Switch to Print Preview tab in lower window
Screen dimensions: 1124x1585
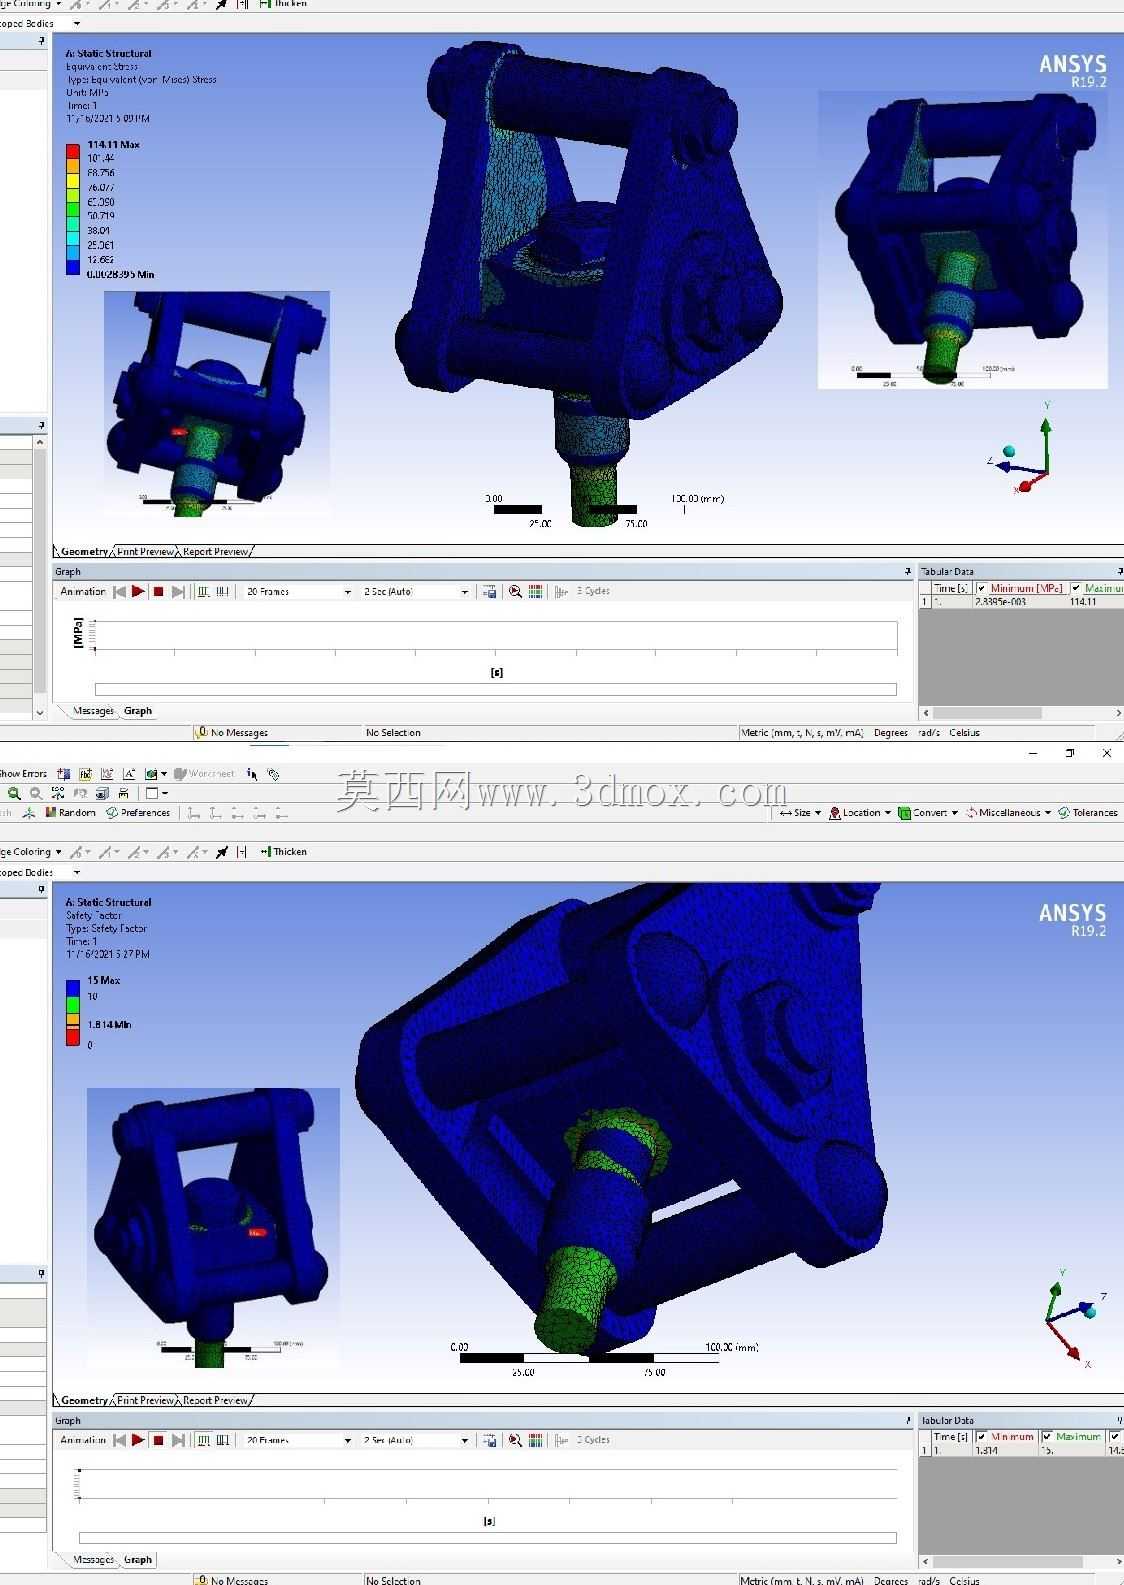(146, 1400)
